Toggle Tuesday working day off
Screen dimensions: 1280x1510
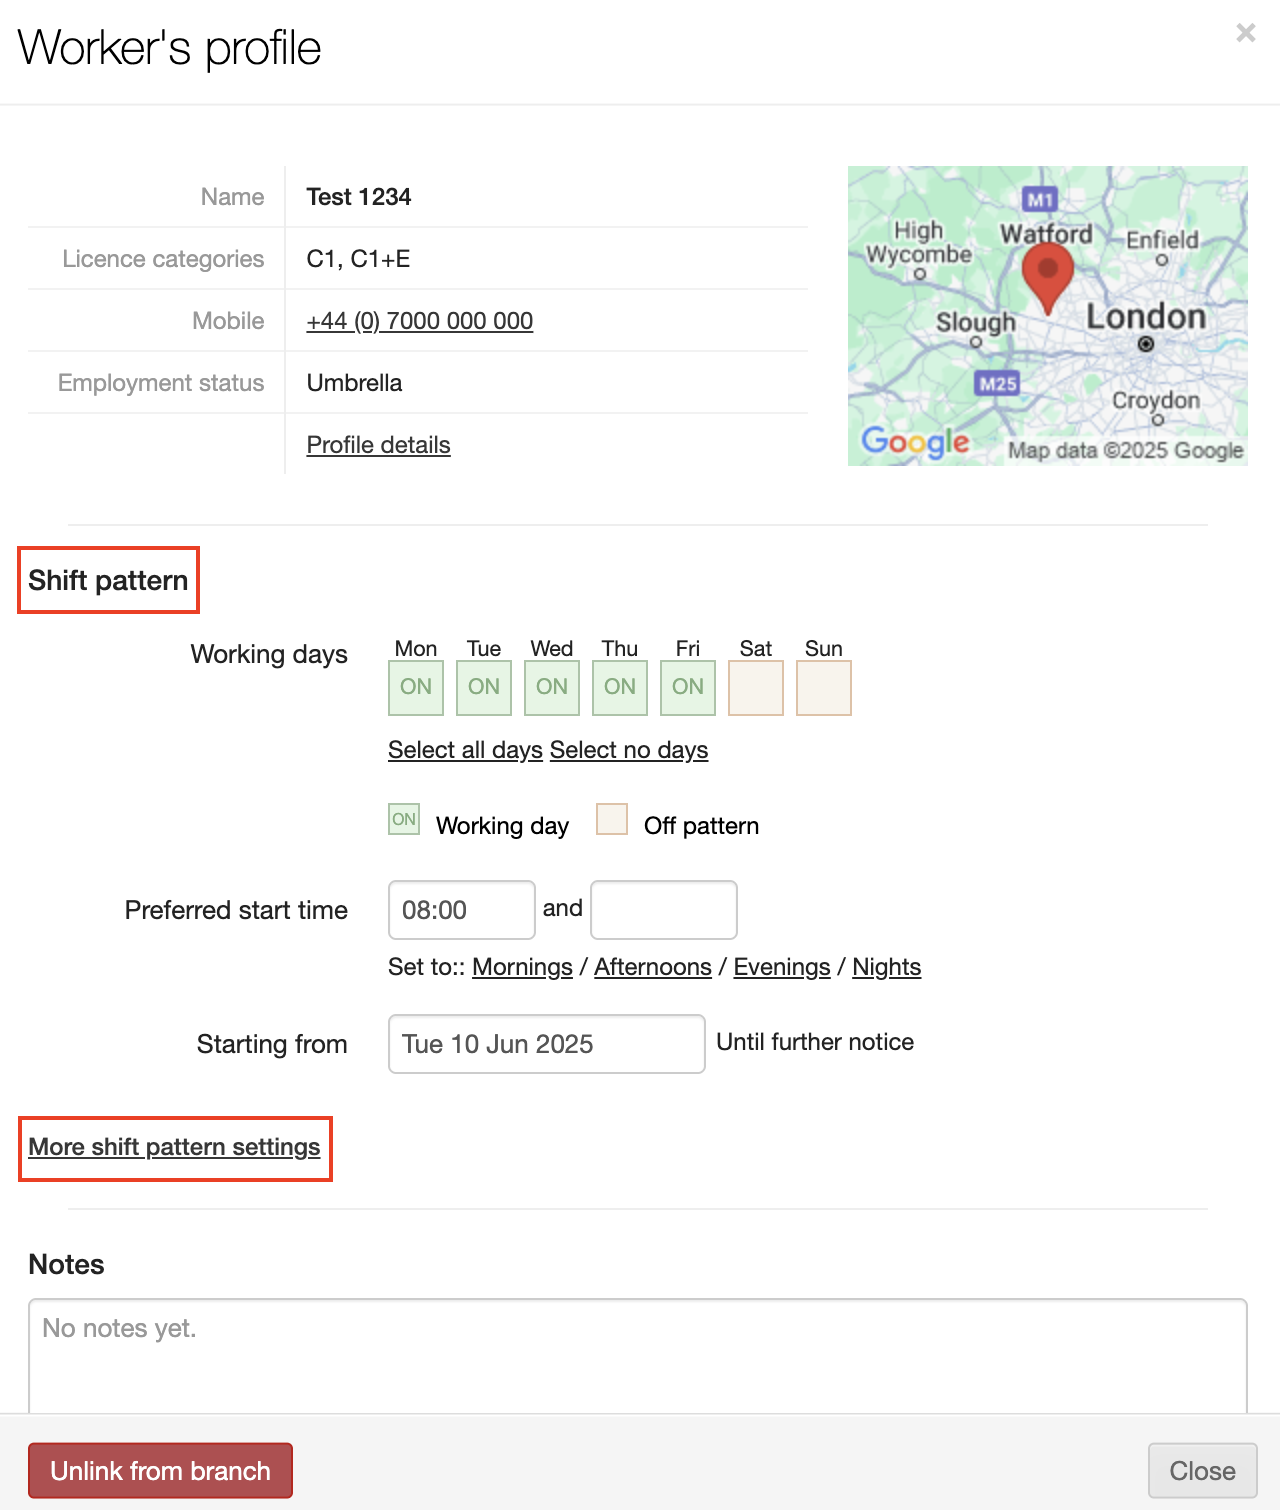pyautogui.click(x=484, y=688)
